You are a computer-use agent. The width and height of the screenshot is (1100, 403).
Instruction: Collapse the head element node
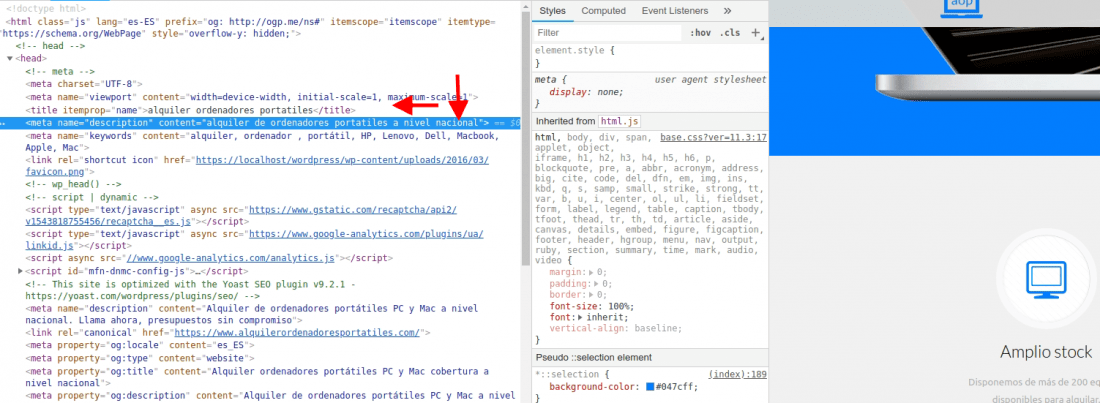pos(10,58)
